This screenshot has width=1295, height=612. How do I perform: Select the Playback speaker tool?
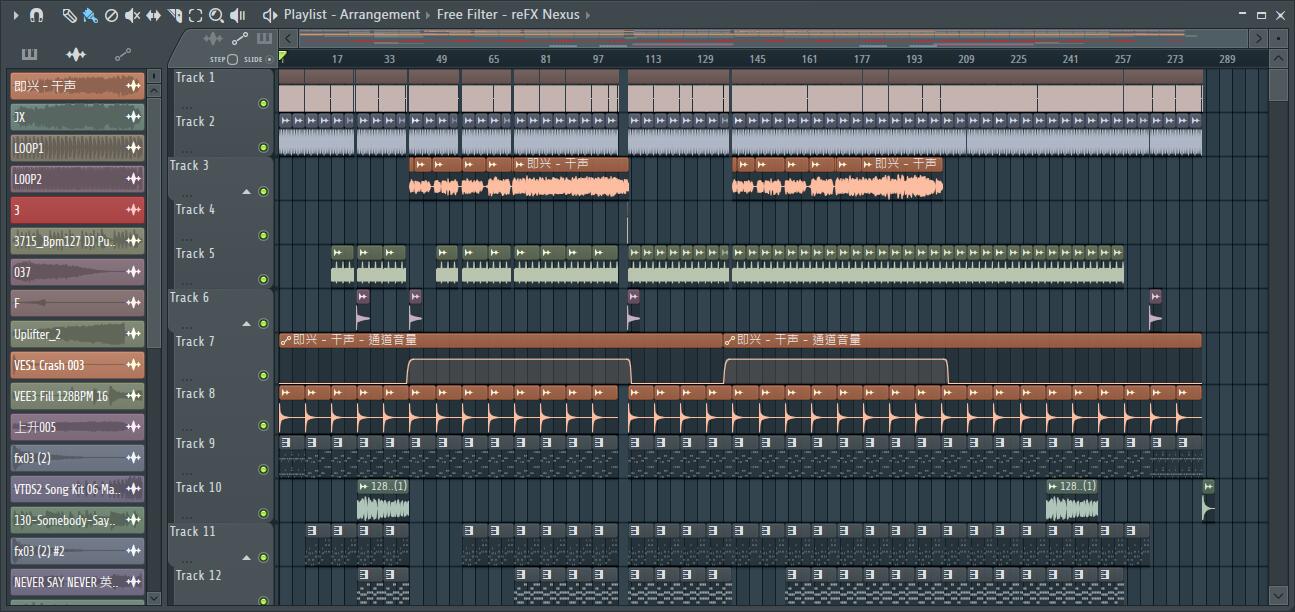click(238, 15)
